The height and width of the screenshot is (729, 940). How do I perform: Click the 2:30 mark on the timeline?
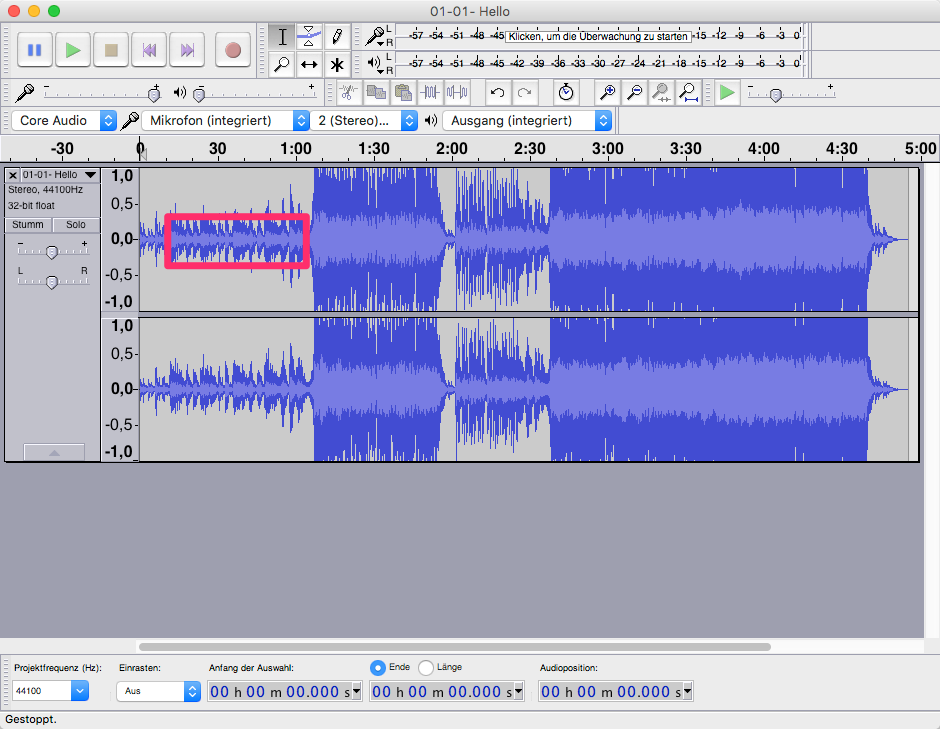coord(529,149)
